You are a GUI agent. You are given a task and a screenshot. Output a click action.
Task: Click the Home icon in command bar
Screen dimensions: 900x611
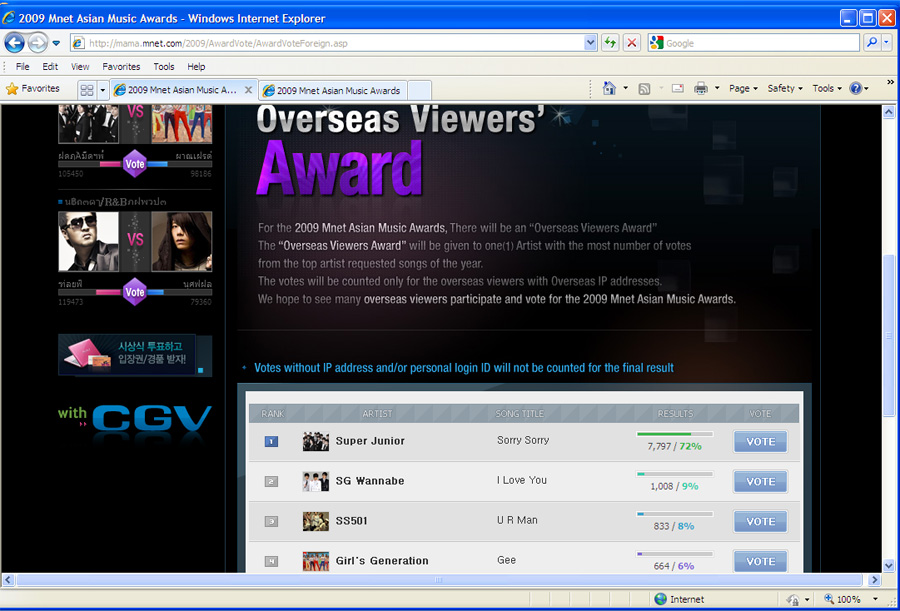pos(609,88)
